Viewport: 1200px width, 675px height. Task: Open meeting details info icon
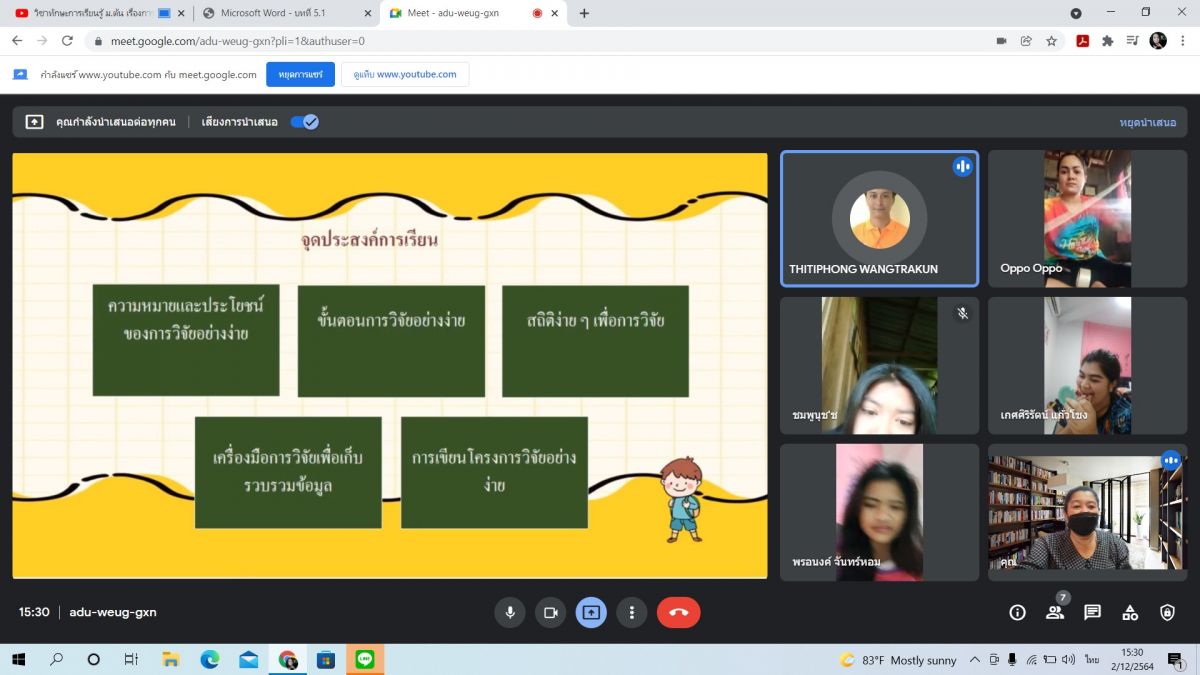tap(1017, 613)
